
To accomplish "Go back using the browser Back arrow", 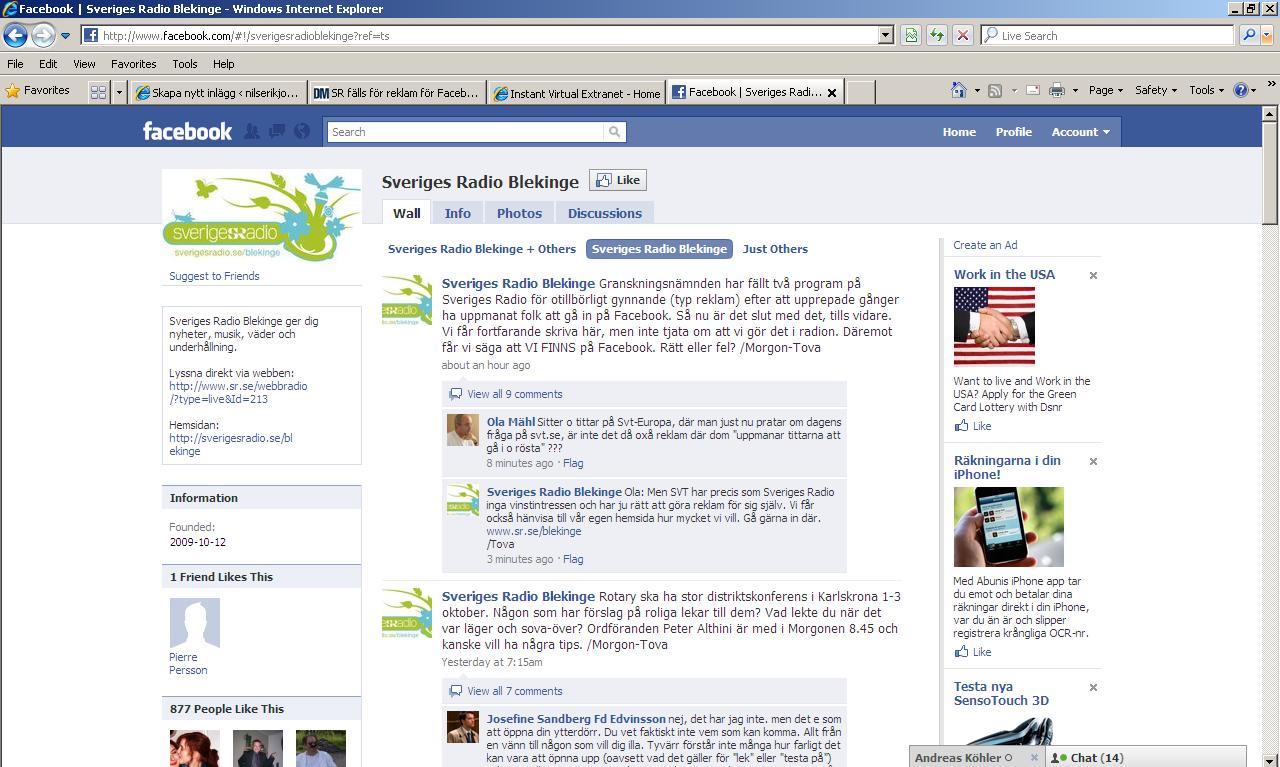I will pos(15,35).
